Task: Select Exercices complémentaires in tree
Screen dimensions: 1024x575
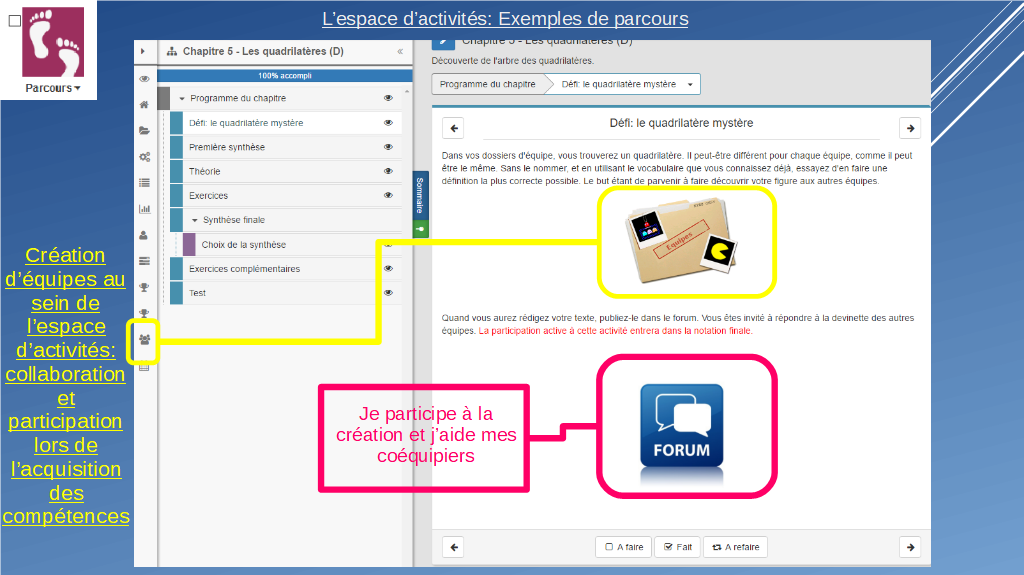Action: (244, 269)
